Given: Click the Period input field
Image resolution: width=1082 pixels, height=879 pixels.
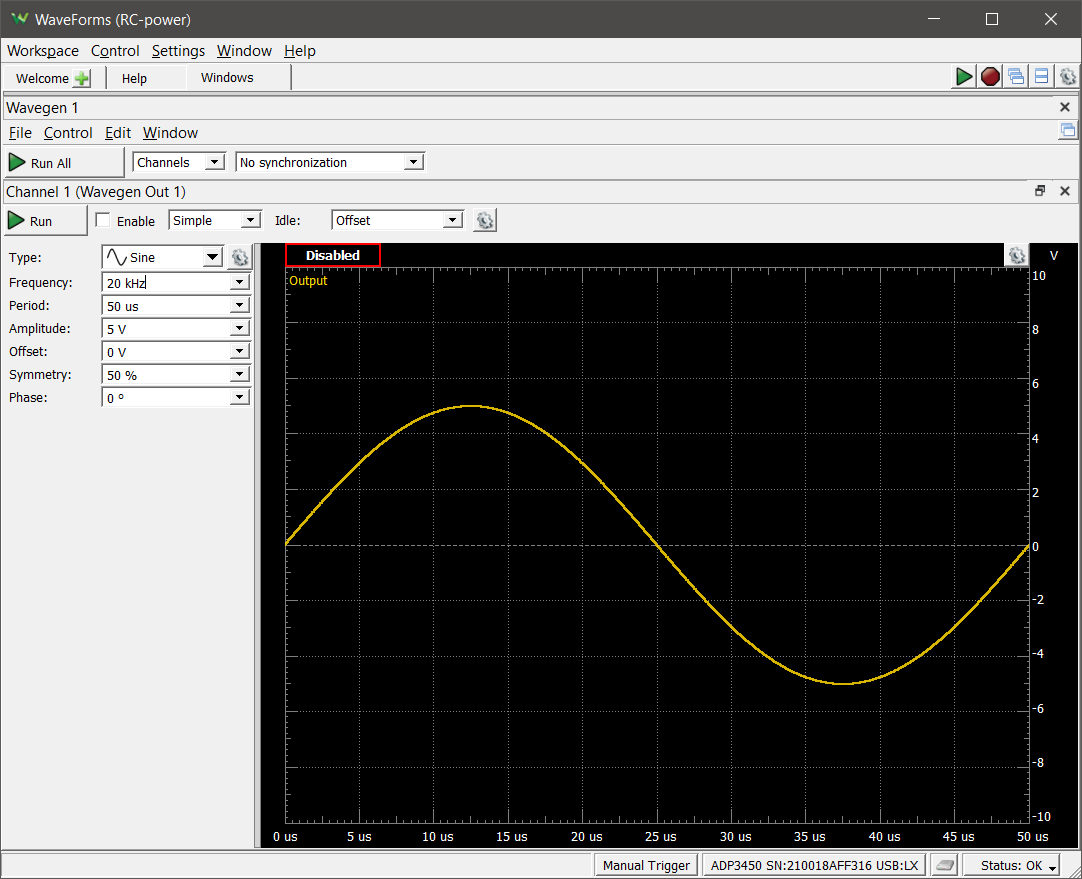Looking at the screenshot, I should pos(166,305).
